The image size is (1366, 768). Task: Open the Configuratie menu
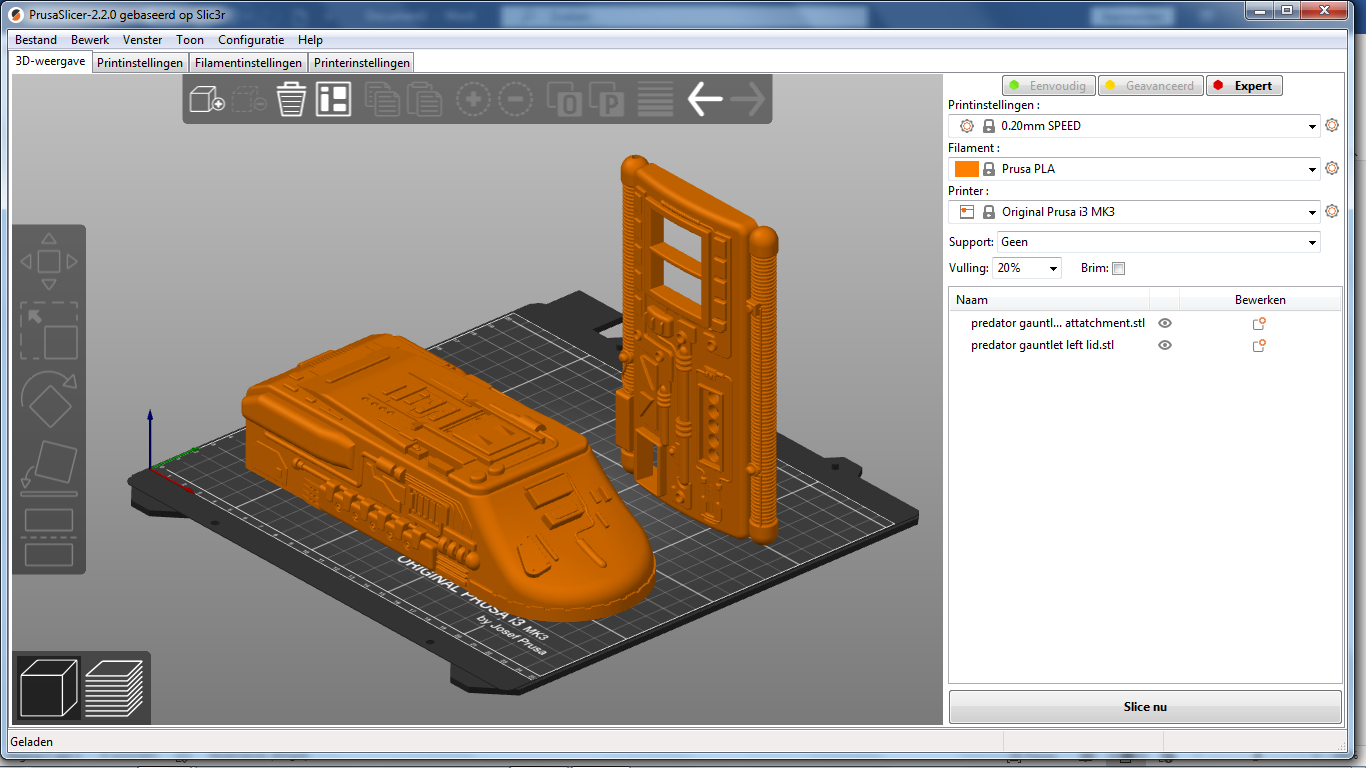[251, 40]
